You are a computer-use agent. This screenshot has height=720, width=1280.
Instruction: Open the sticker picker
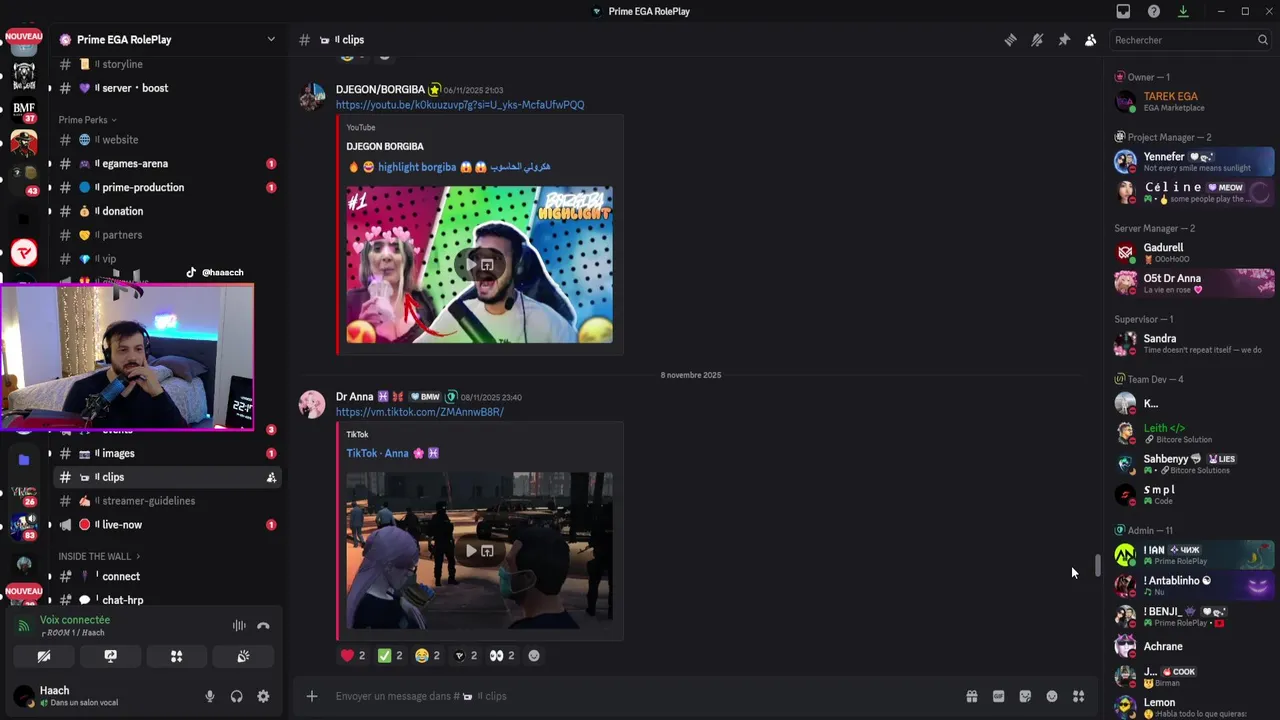1025,696
